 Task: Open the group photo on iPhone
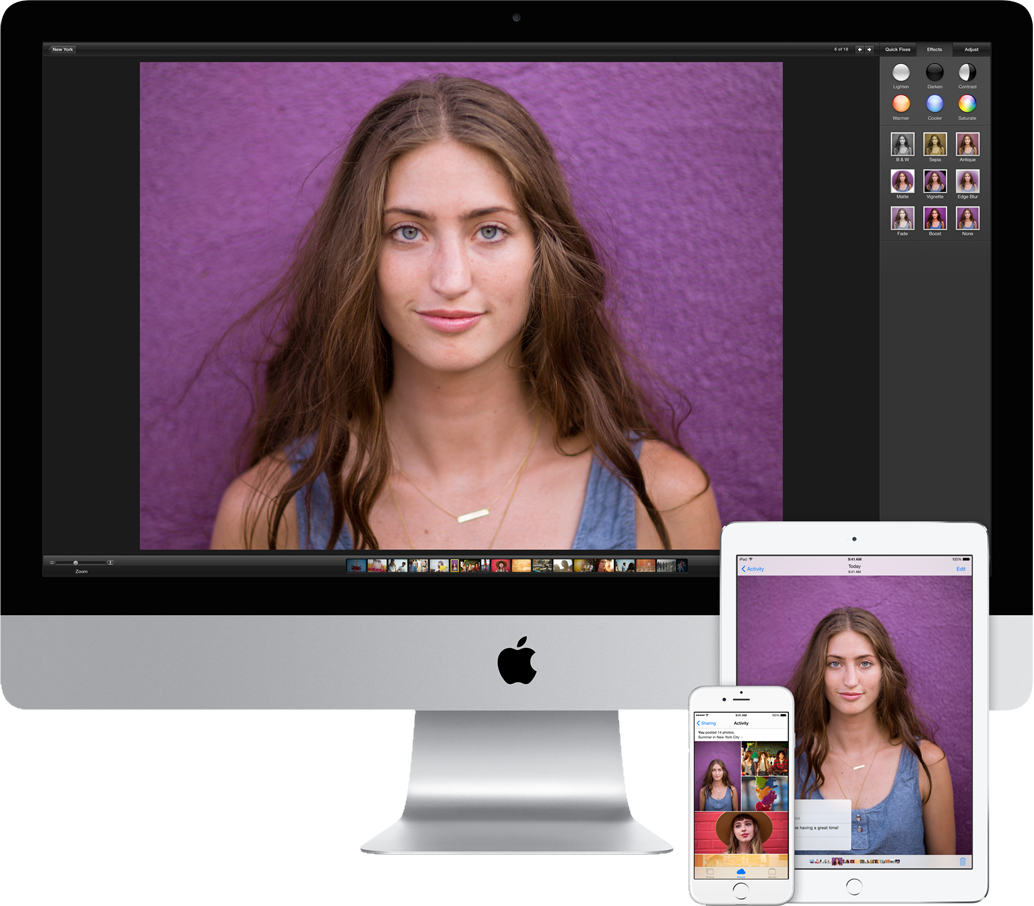(765, 758)
